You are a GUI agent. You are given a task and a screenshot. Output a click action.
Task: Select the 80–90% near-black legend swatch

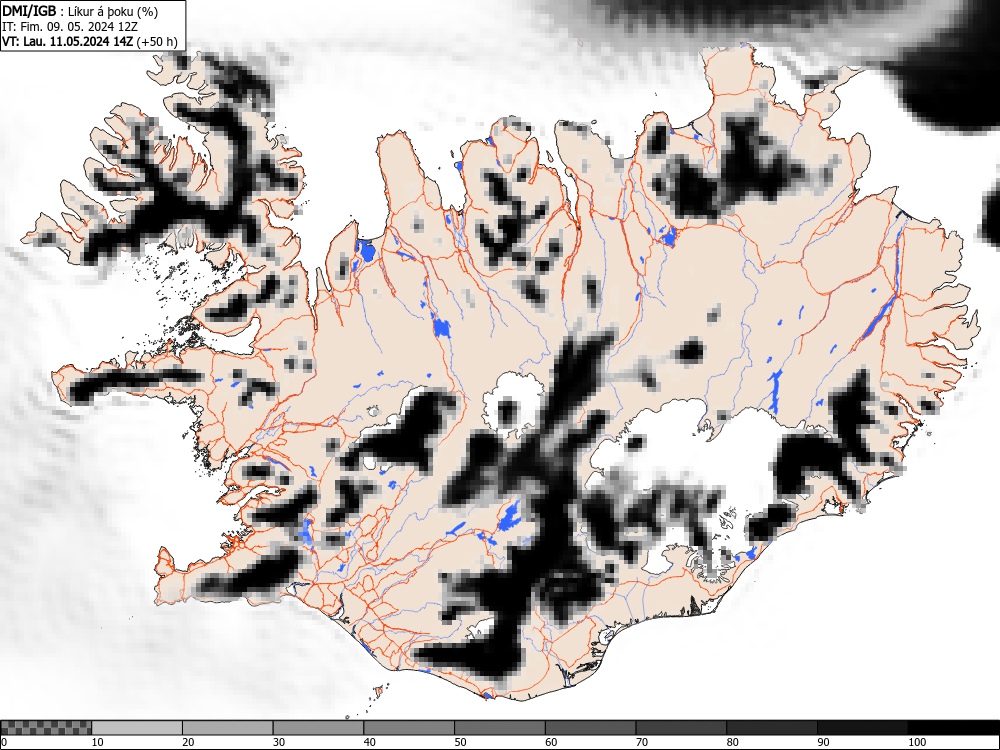click(772, 728)
